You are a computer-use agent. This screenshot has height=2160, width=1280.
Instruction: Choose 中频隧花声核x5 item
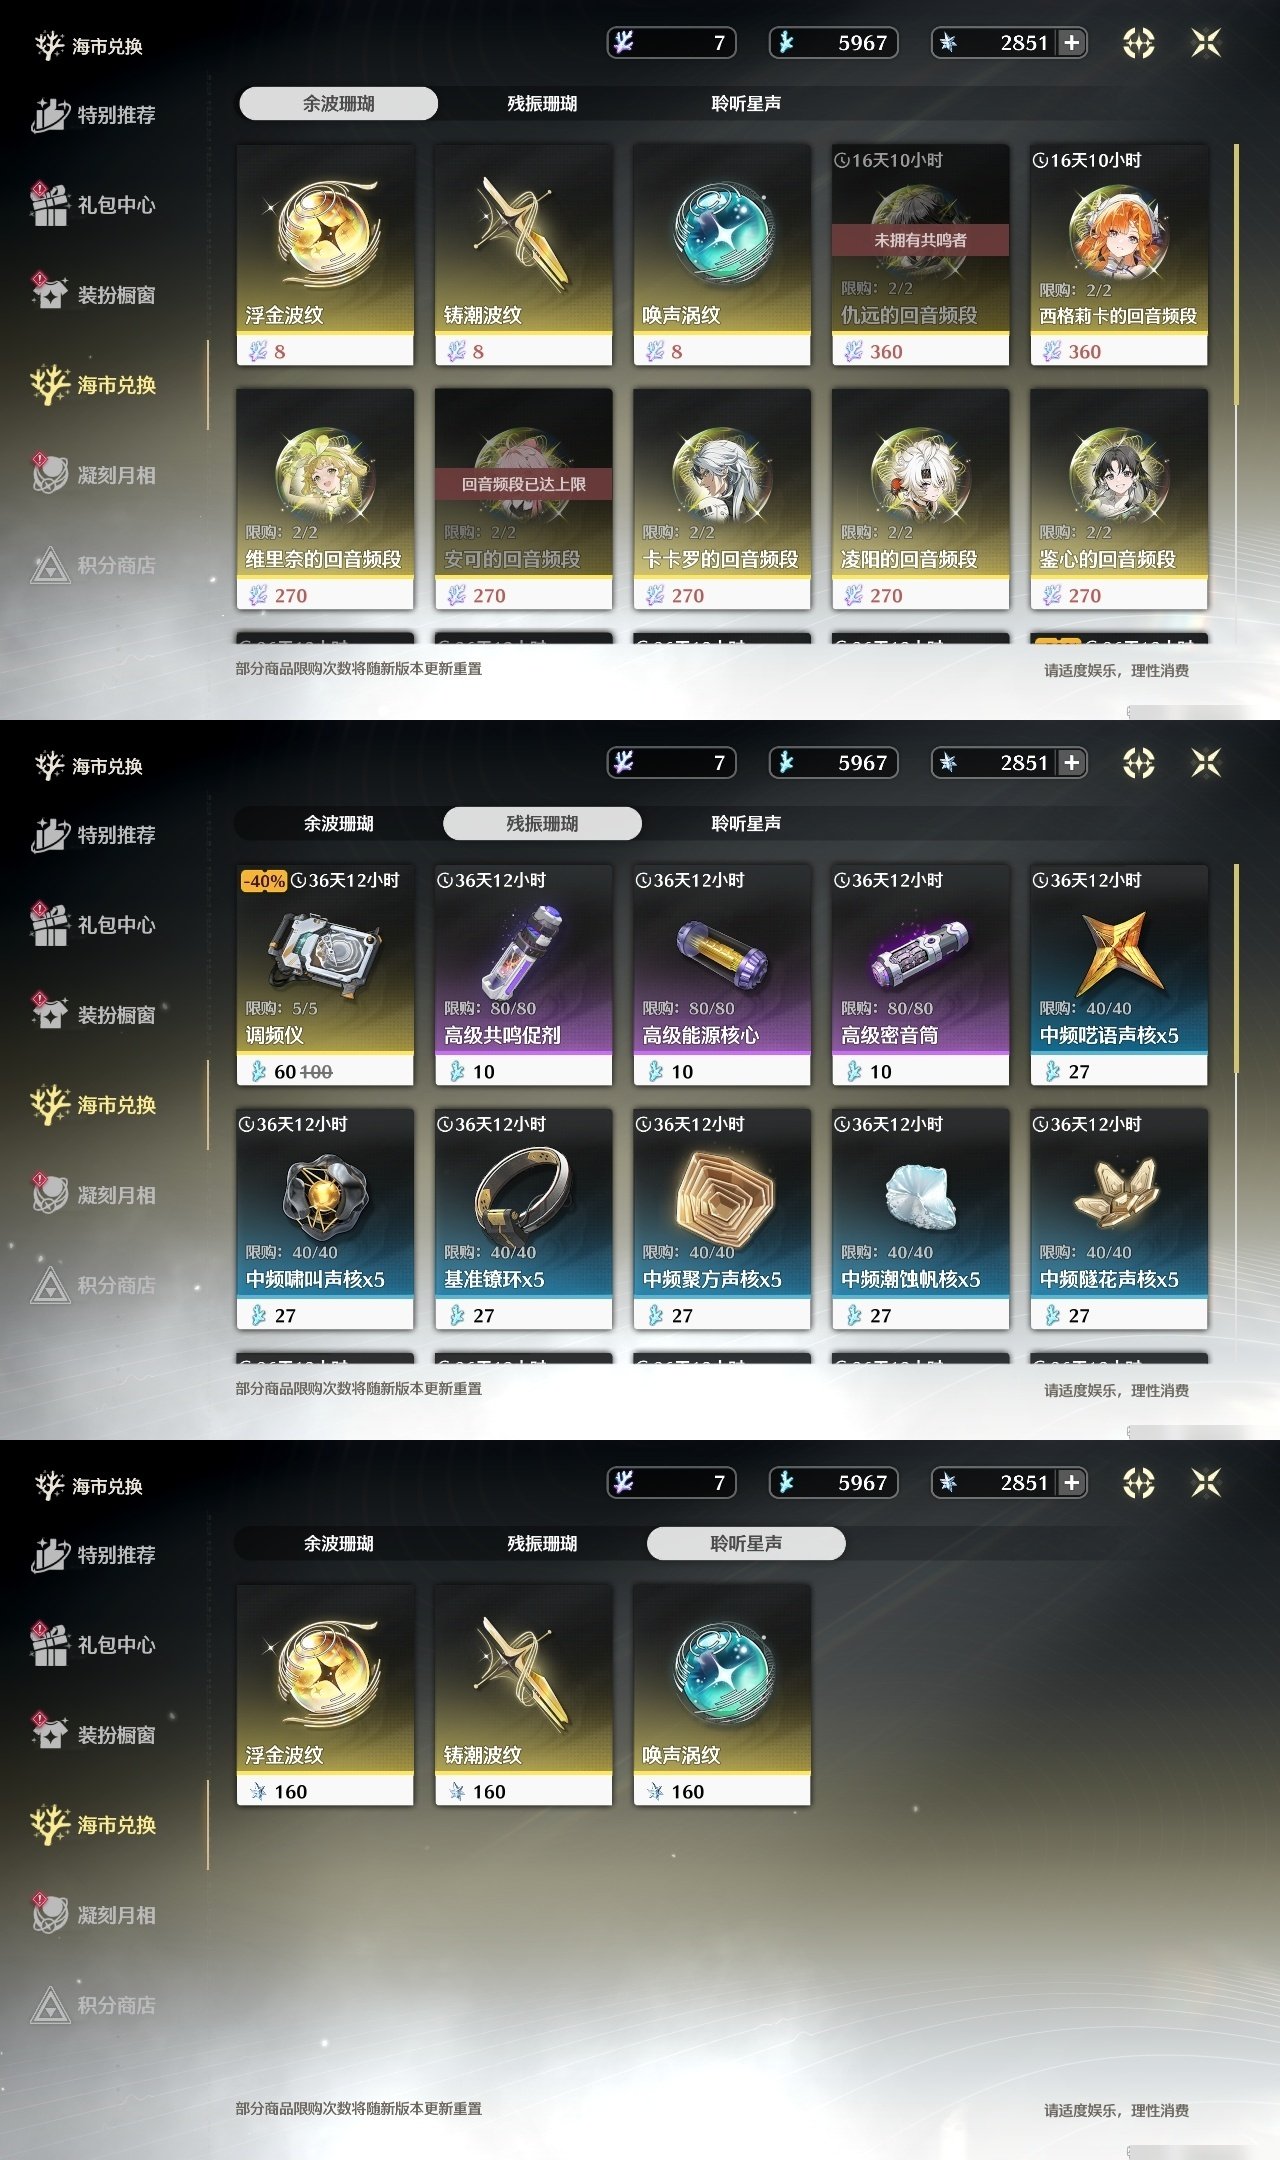pyautogui.click(x=1119, y=1219)
